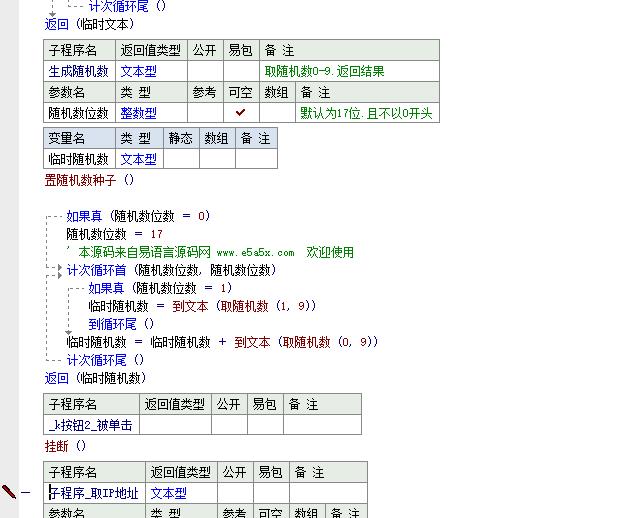
Task: Click the 计次循环首 loop start line
Action: (171, 270)
